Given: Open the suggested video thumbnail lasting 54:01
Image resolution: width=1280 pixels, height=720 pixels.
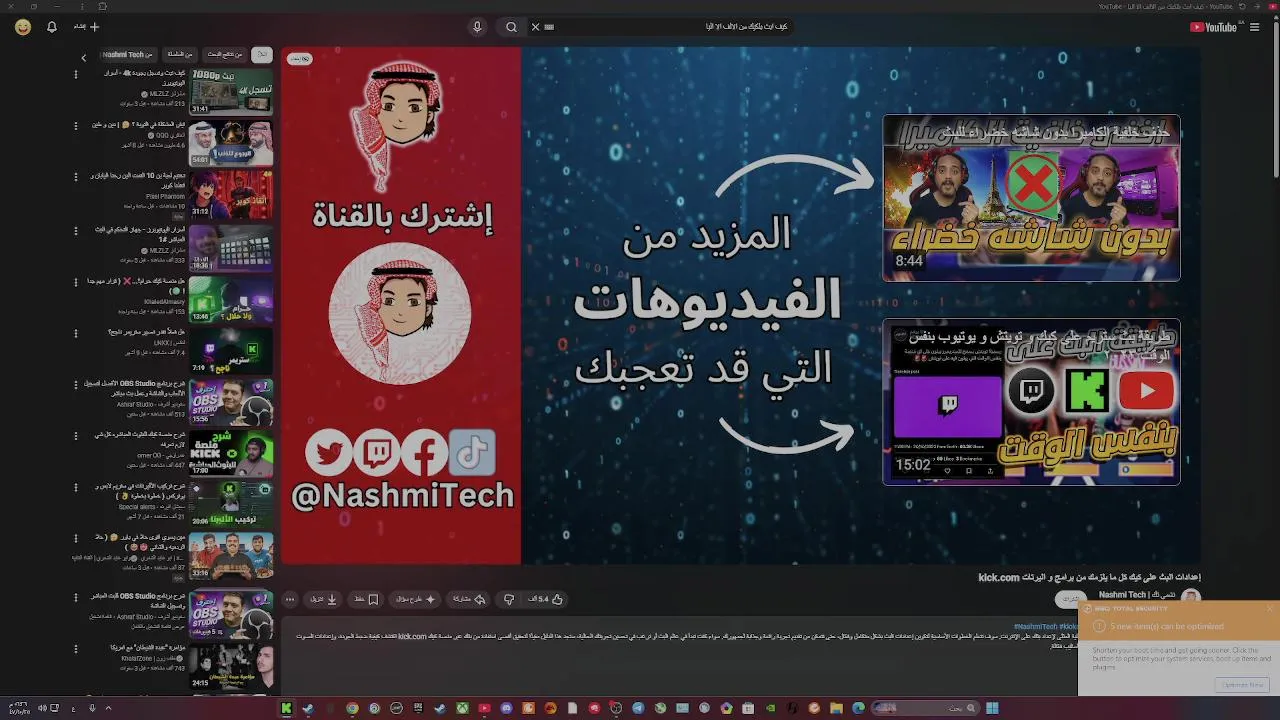Looking at the screenshot, I should (x=230, y=143).
